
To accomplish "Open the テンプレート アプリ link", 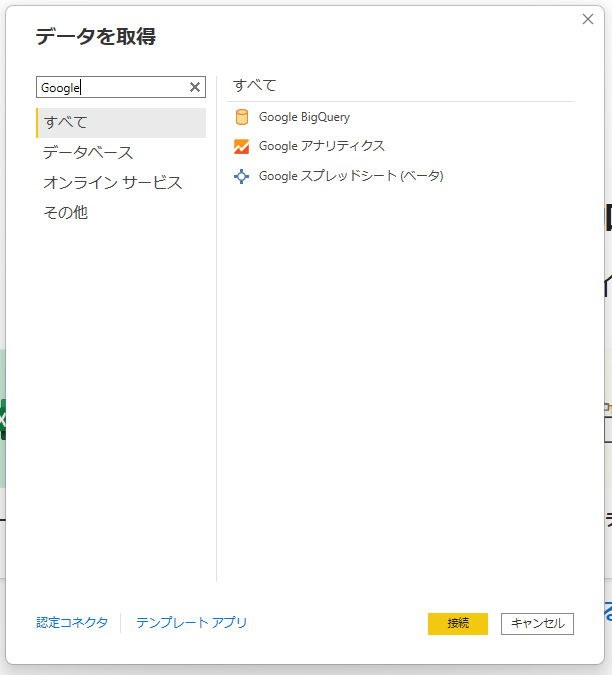I will tap(192, 622).
